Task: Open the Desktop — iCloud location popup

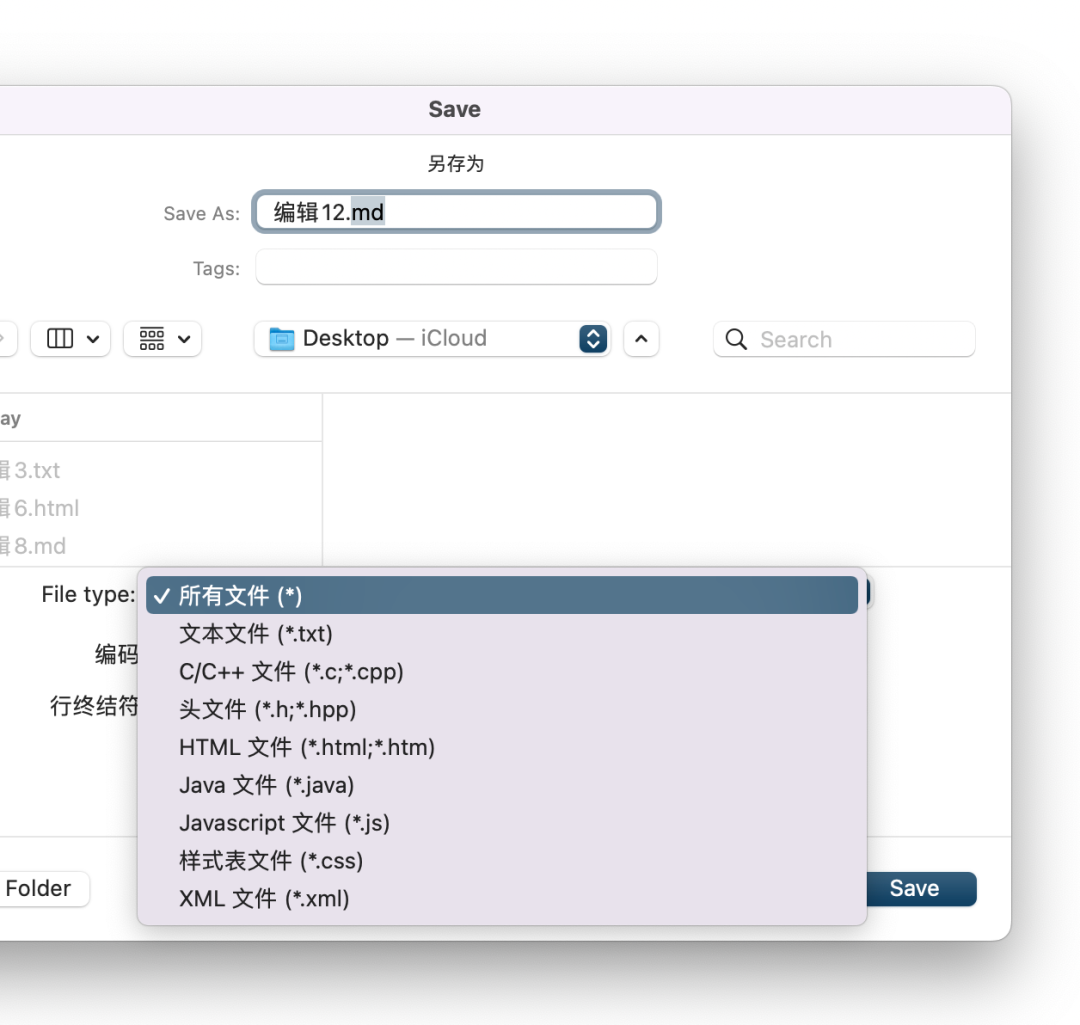Action: click(433, 339)
